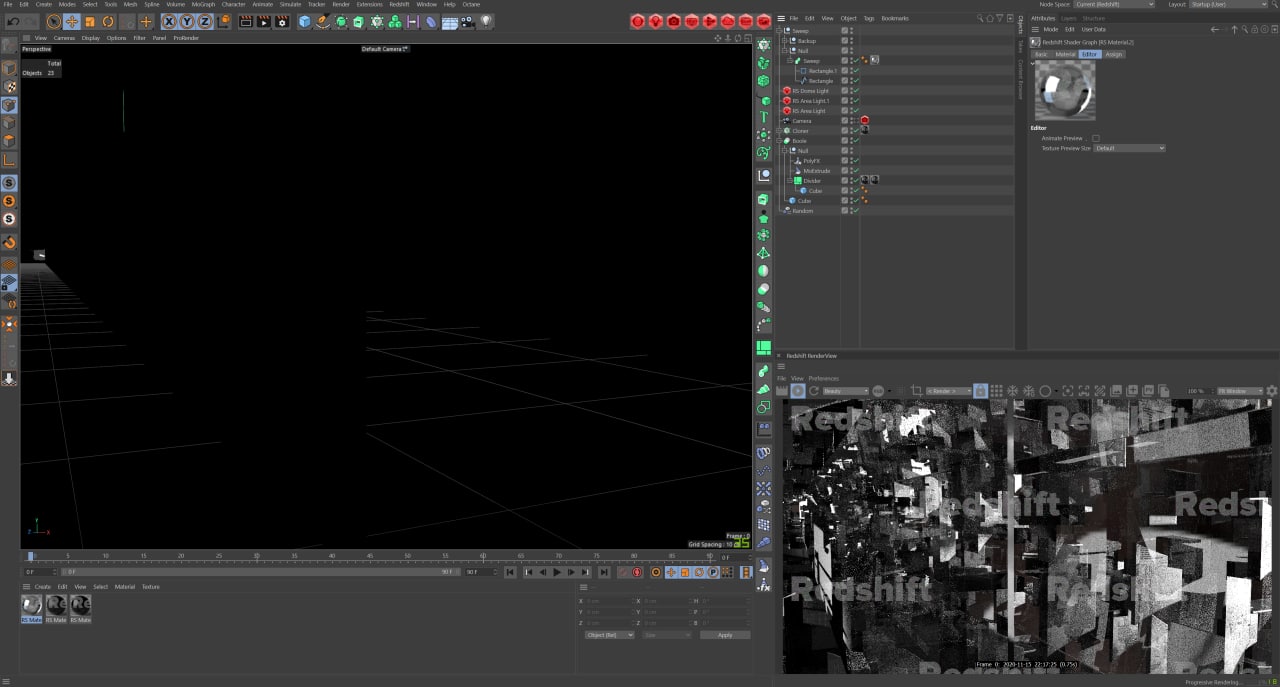Collapse the Boole object hierarchy
Viewport: 1280px width, 687px height.
781,141
